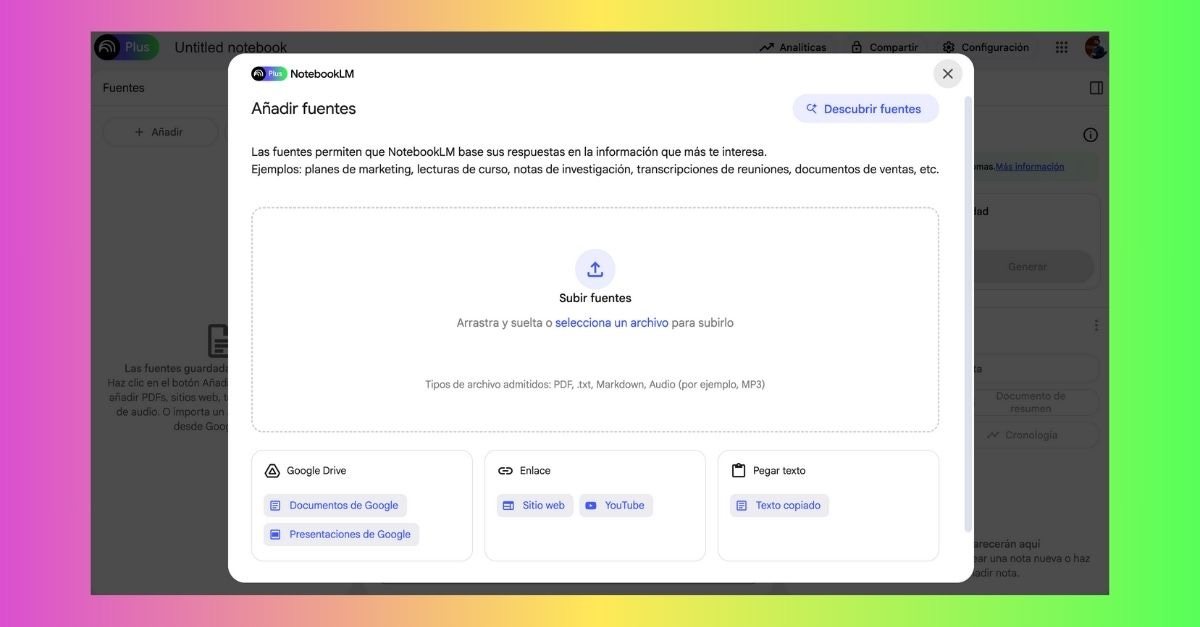Image resolution: width=1200 pixels, height=627 pixels.
Task: Click the Analíticas trend line icon
Action: point(767,47)
